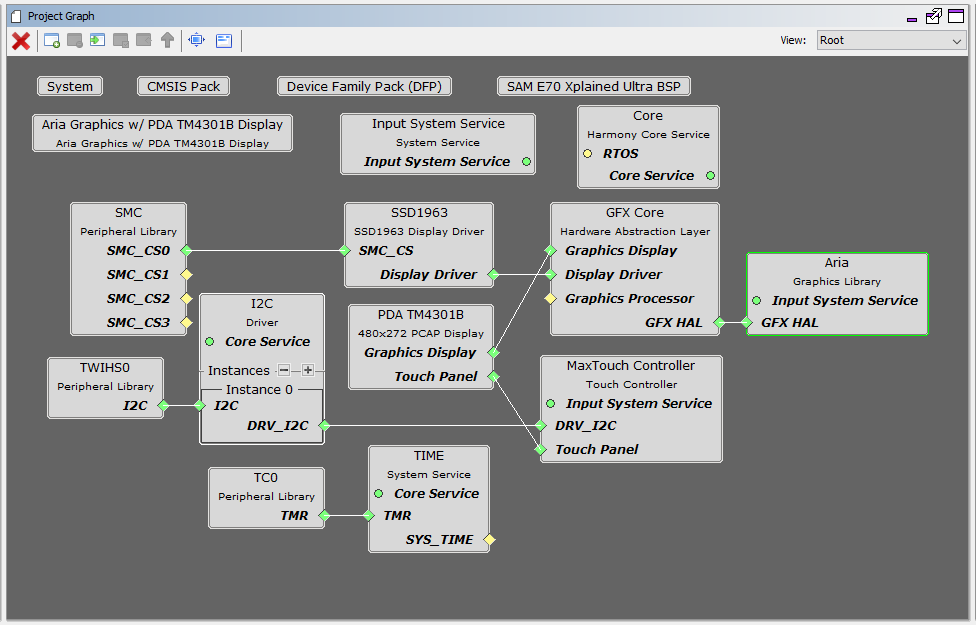Click the blue fit-to-view icon with four arrows
Screen dimensions: 976x625
pyautogui.click(x=197, y=41)
